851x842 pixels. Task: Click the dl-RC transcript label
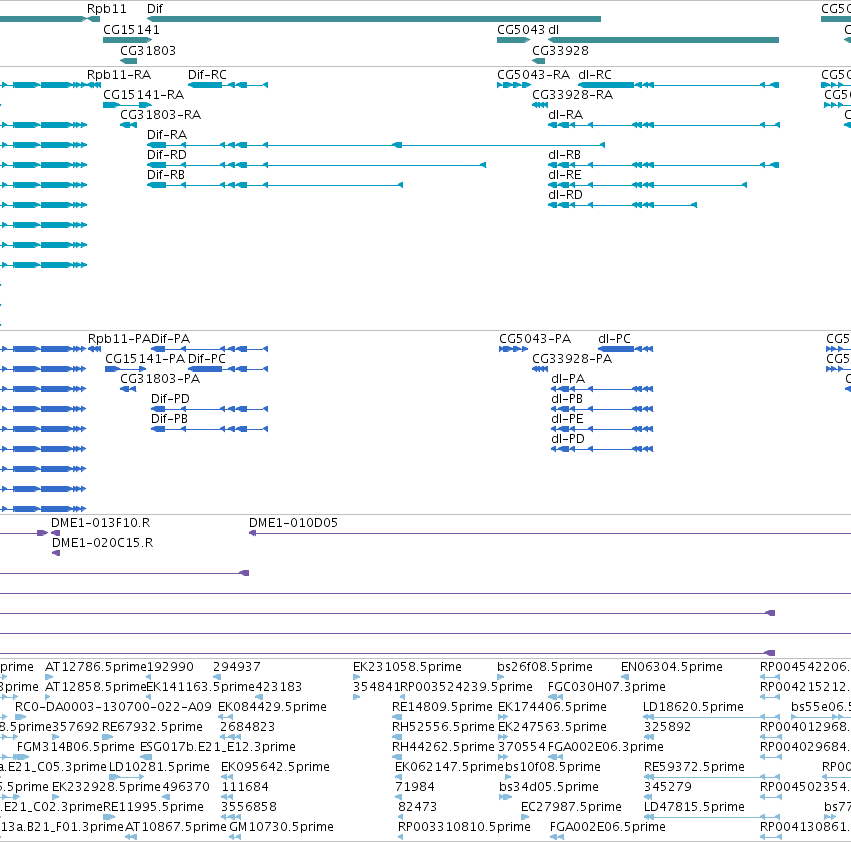(595, 74)
